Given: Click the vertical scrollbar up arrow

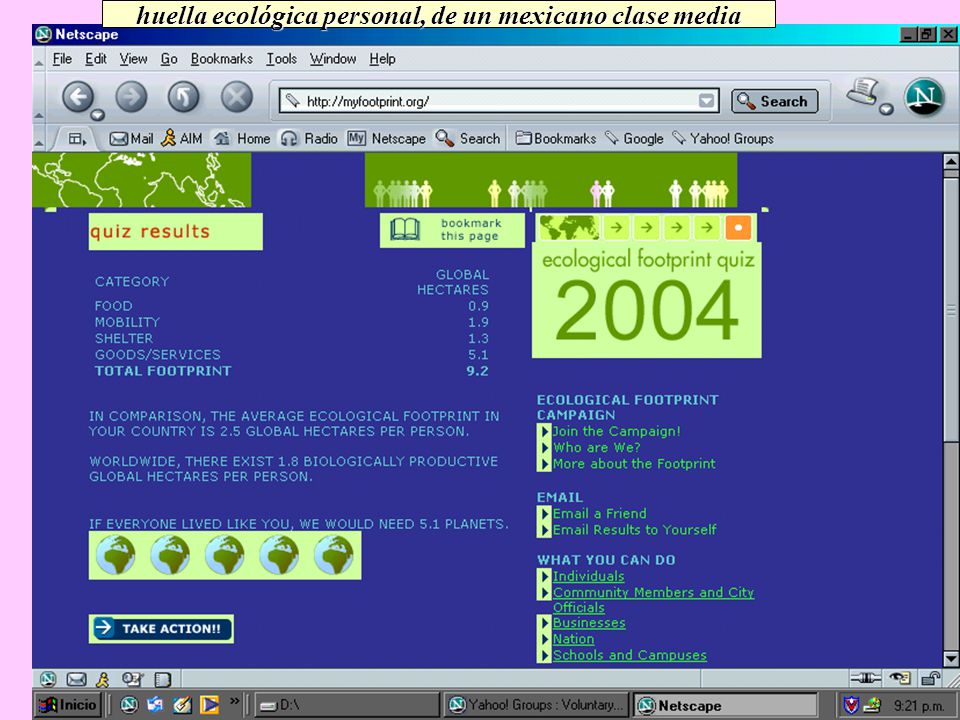Looking at the screenshot, I should (951, 161).
